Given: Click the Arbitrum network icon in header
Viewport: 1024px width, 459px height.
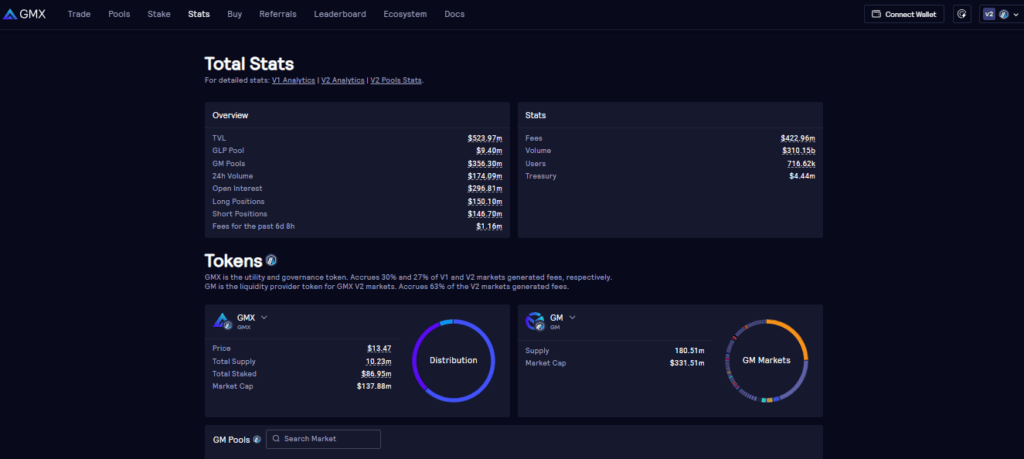Looking at the screenshot, I should coord(1003,14).
